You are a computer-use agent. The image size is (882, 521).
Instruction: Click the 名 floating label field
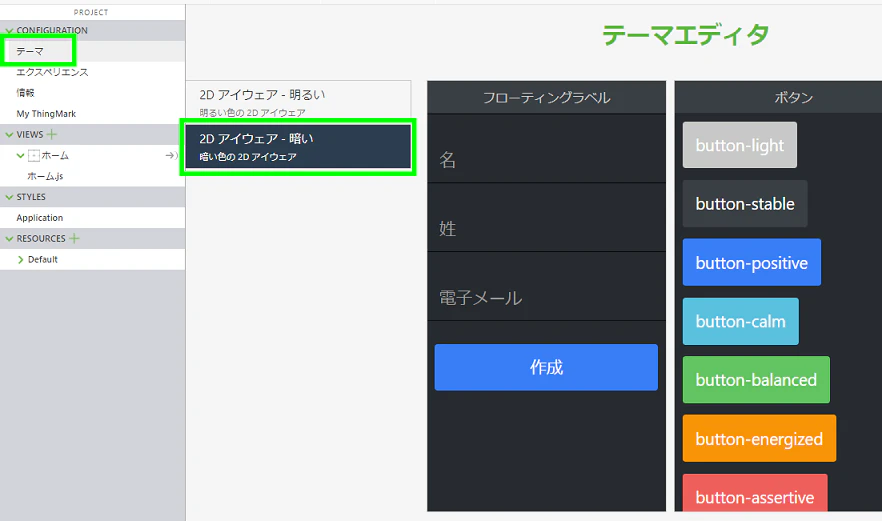[x=546, y=149]
